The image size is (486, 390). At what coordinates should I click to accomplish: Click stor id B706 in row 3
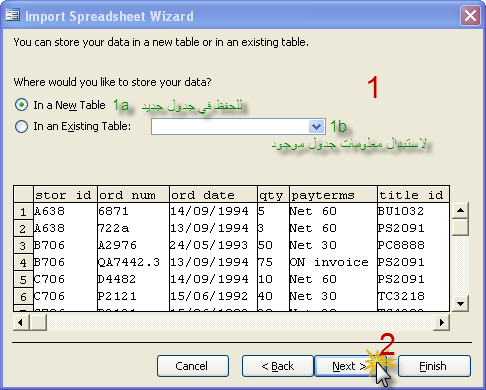coord(65,245)
